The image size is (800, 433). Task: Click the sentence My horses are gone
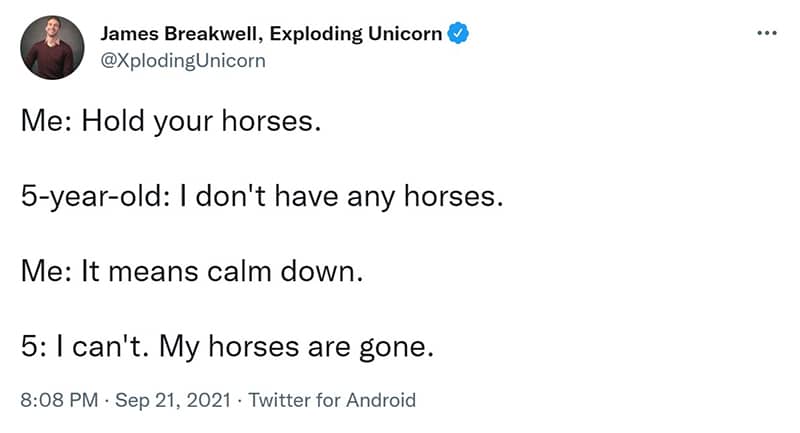[296, 347]
